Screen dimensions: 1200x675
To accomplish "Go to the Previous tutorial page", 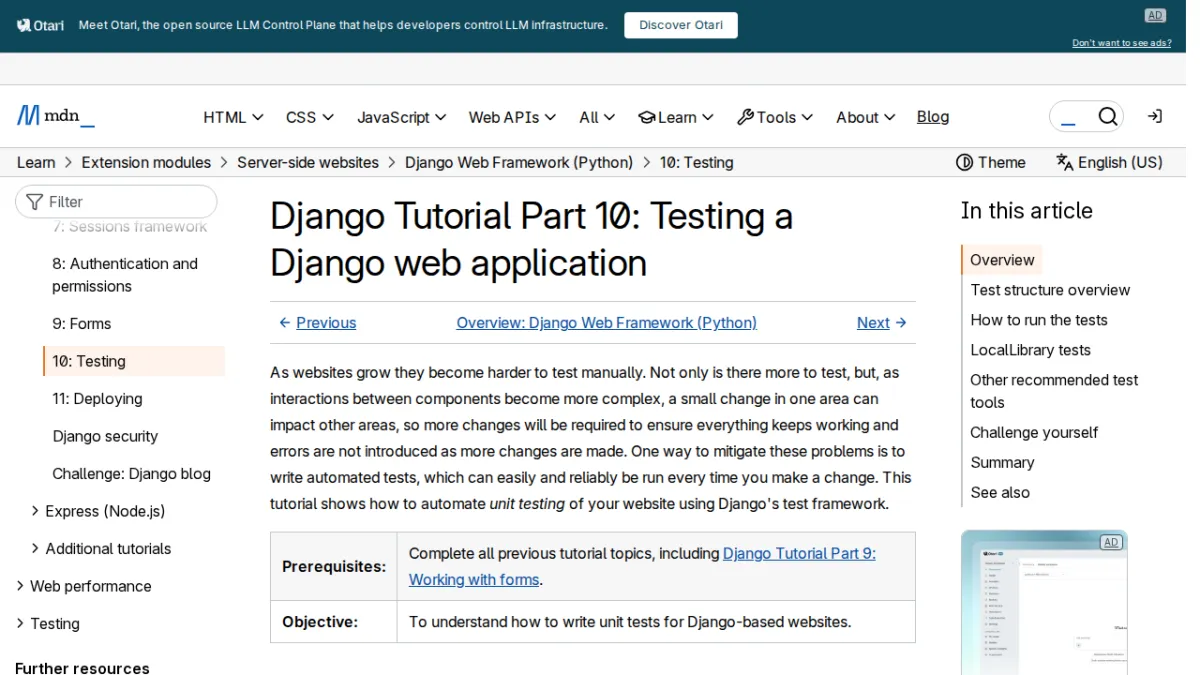I will [x=317, y=323].
